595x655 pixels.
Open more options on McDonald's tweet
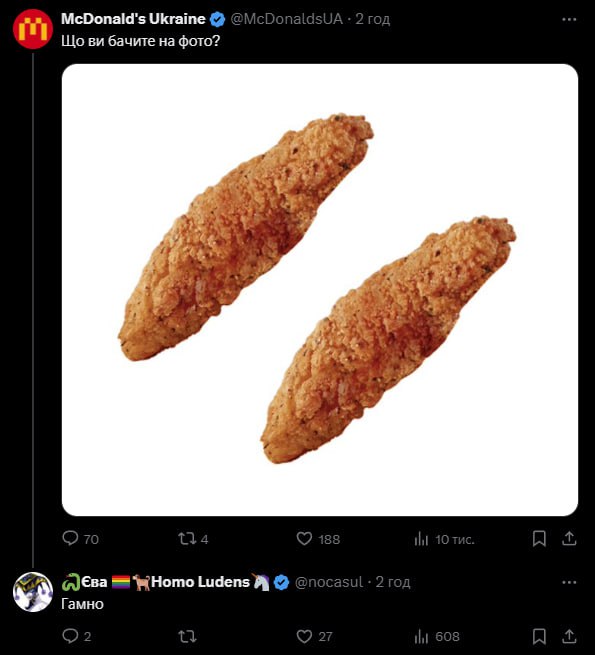coord(569,19)
